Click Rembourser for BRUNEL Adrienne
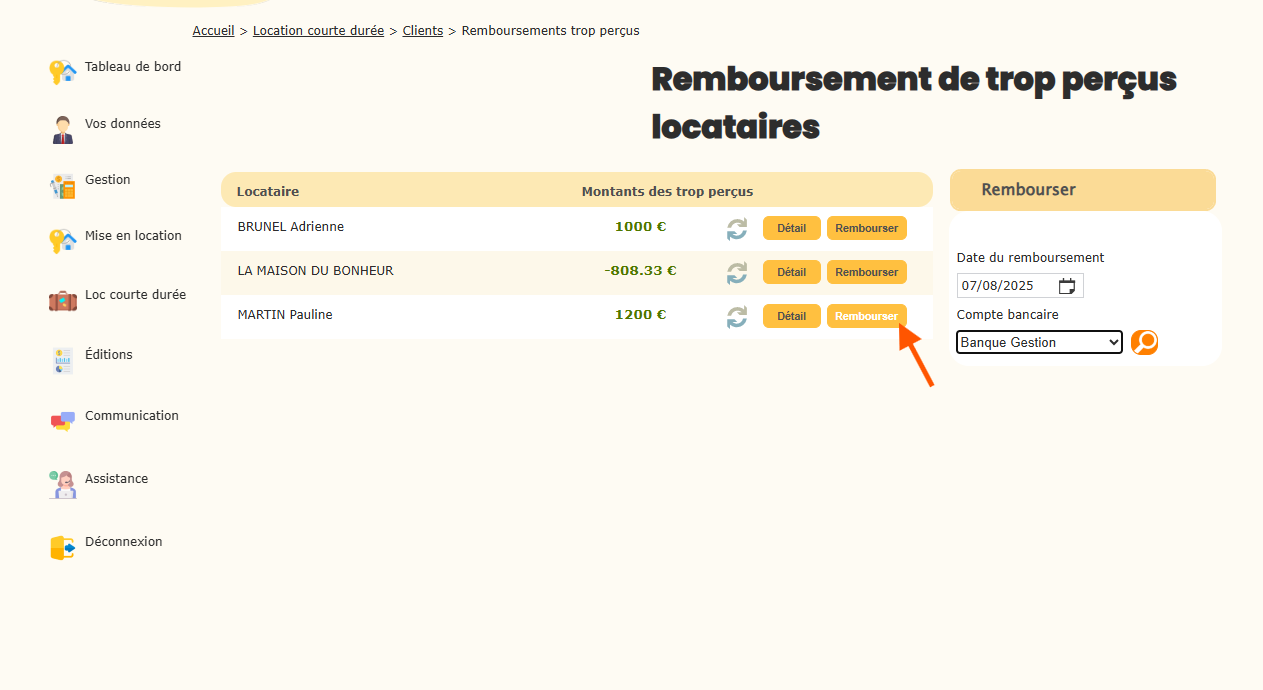Screen dimensions: 1263x690 click(x=867, y=228)
